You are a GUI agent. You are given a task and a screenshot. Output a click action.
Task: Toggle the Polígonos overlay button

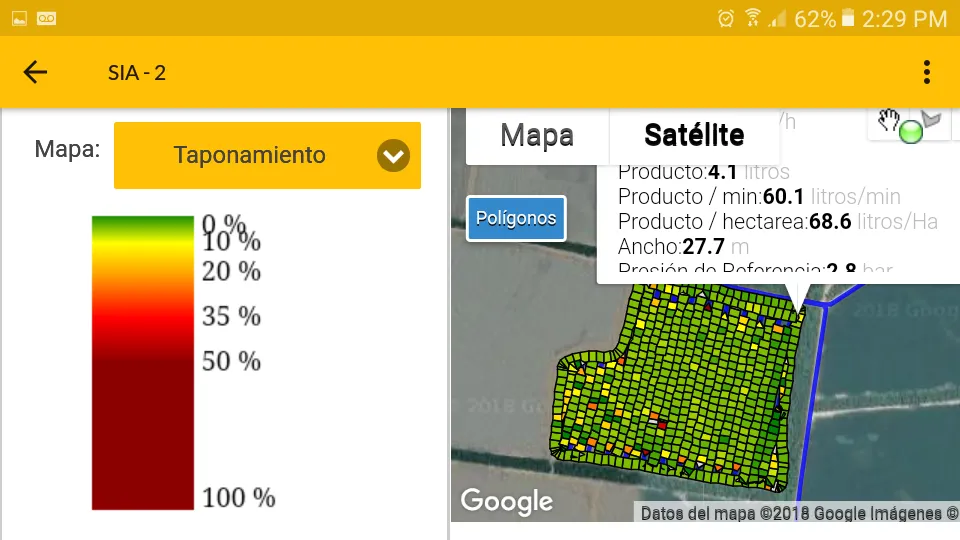pos(516,218)
